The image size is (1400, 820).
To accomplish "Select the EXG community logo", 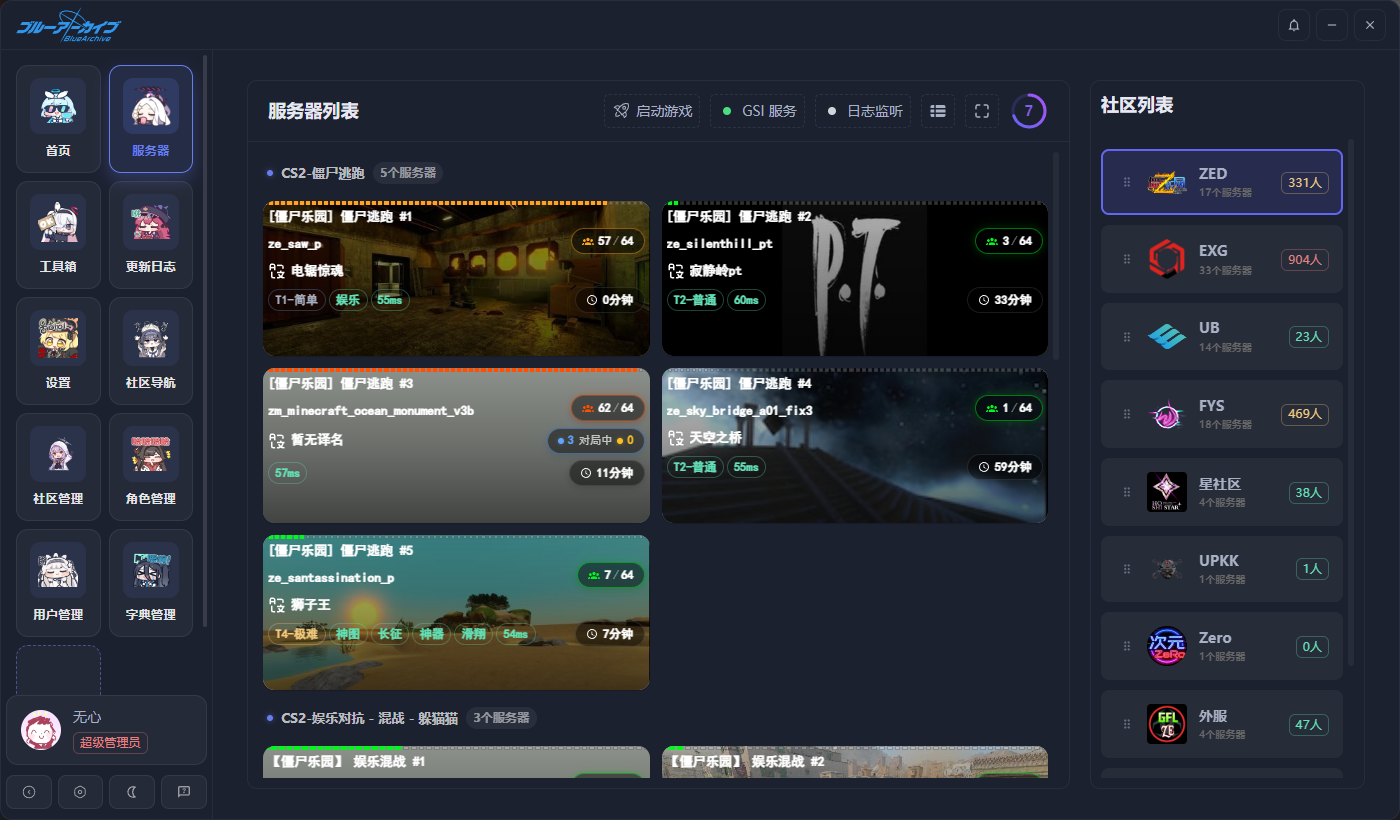I will click(x=1167, y=259).
